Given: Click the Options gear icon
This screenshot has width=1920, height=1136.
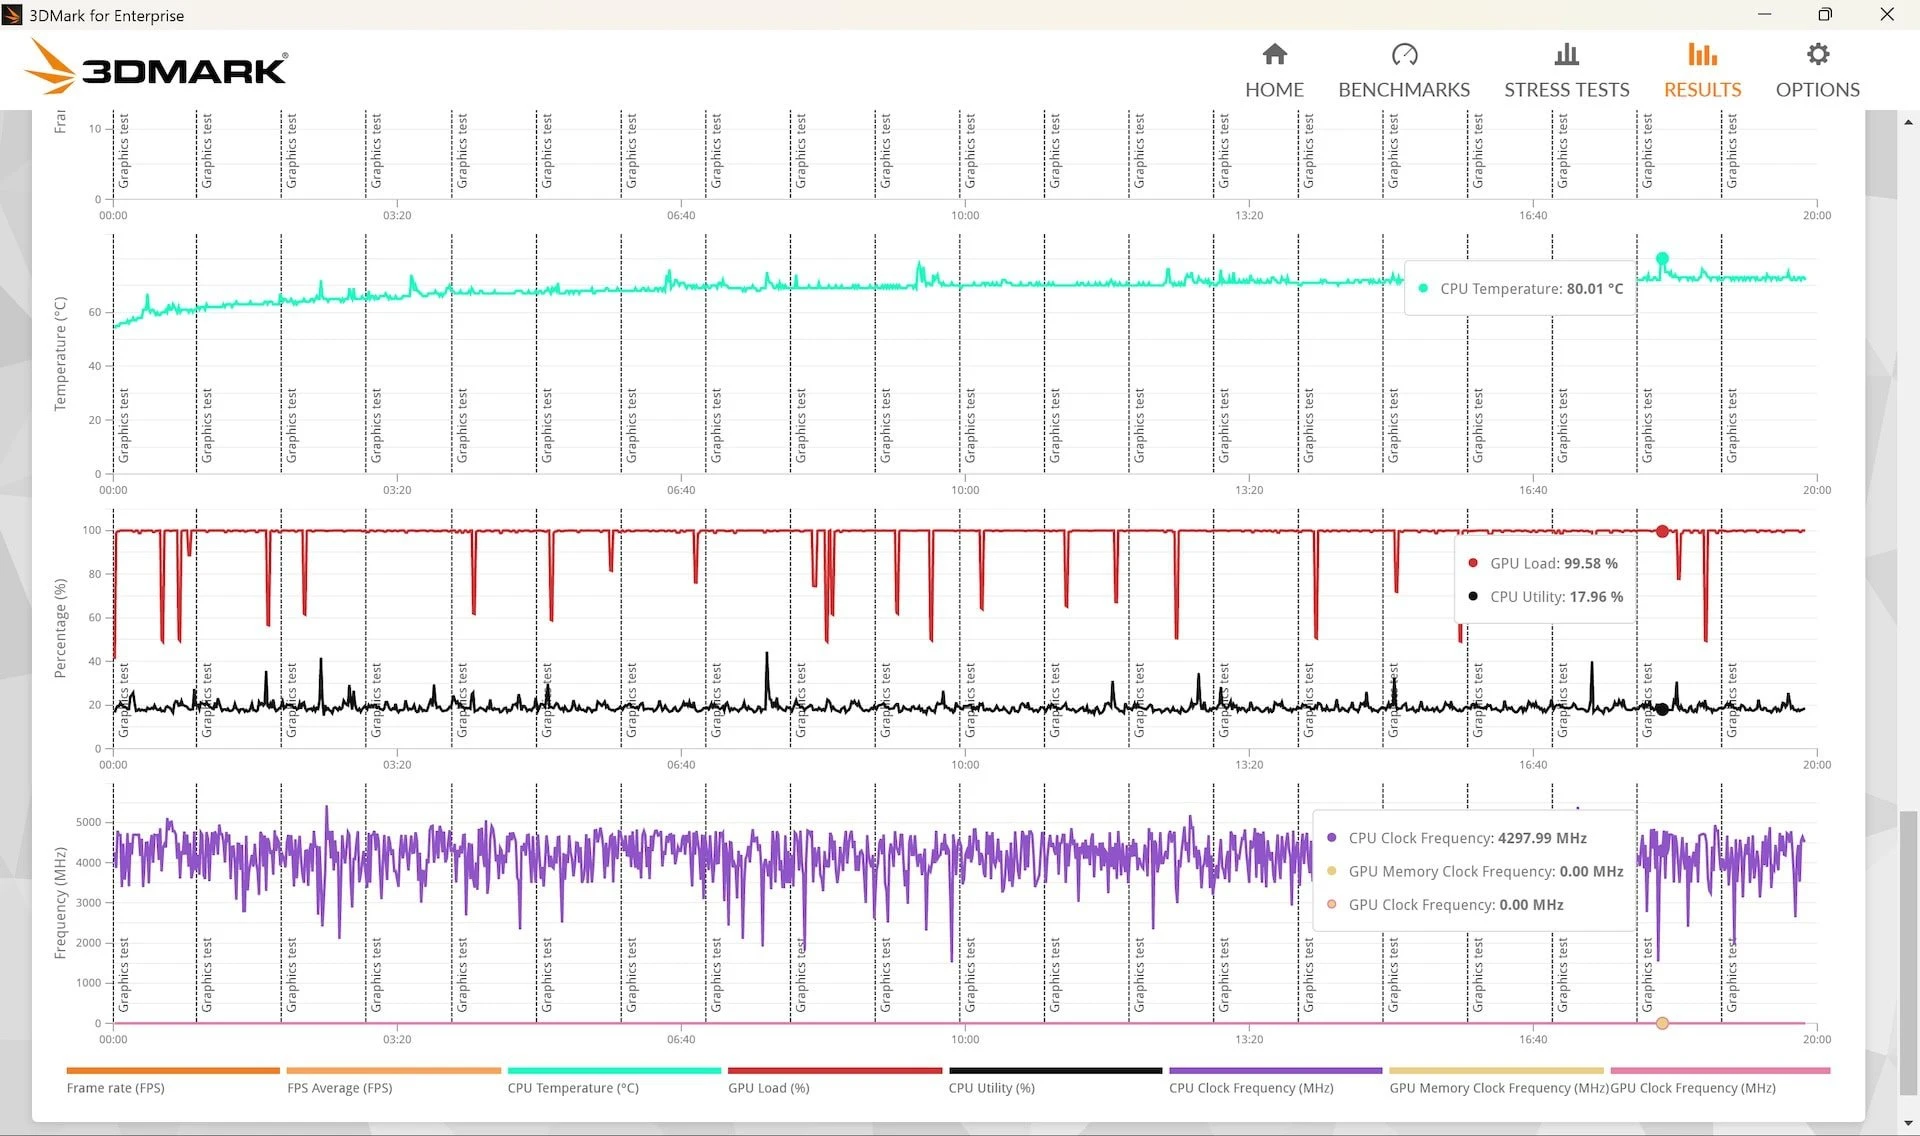Looking at the screenshot, I should 1817,54.
